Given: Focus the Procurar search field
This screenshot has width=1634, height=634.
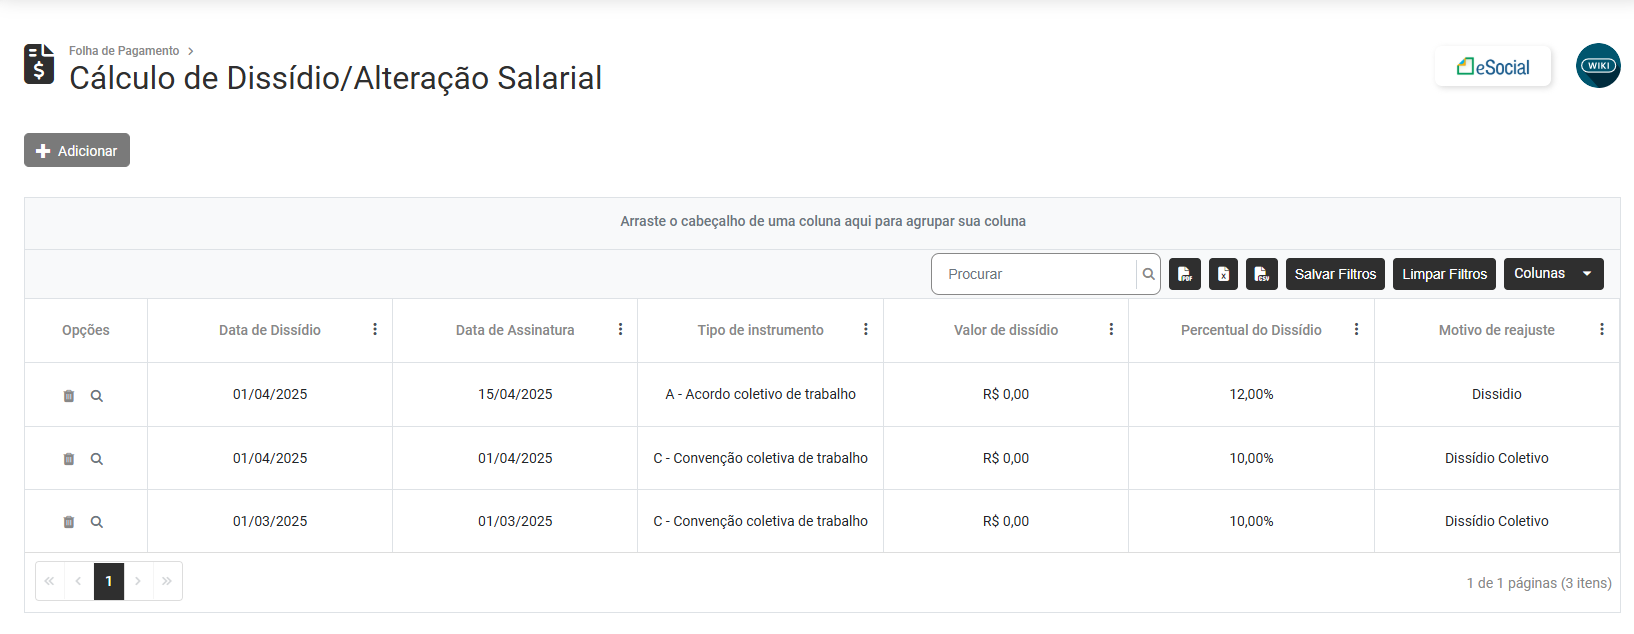Looking at the screenshot, I should (x=1035, y=274).
